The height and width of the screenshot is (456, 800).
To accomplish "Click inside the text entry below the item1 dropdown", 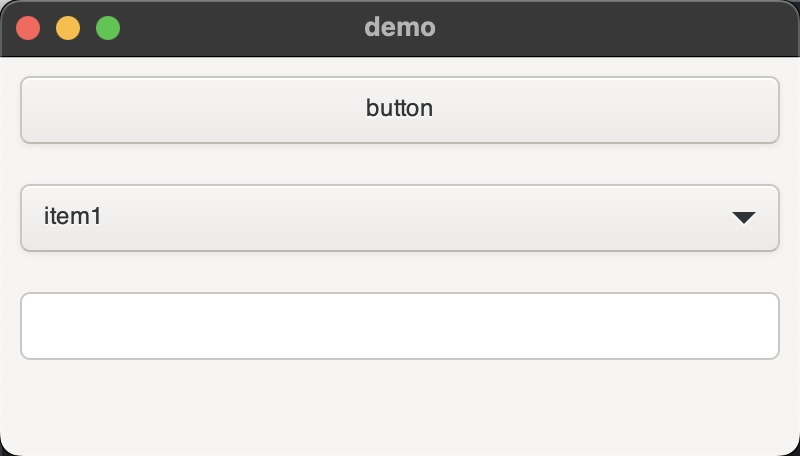I will [399, 325].
